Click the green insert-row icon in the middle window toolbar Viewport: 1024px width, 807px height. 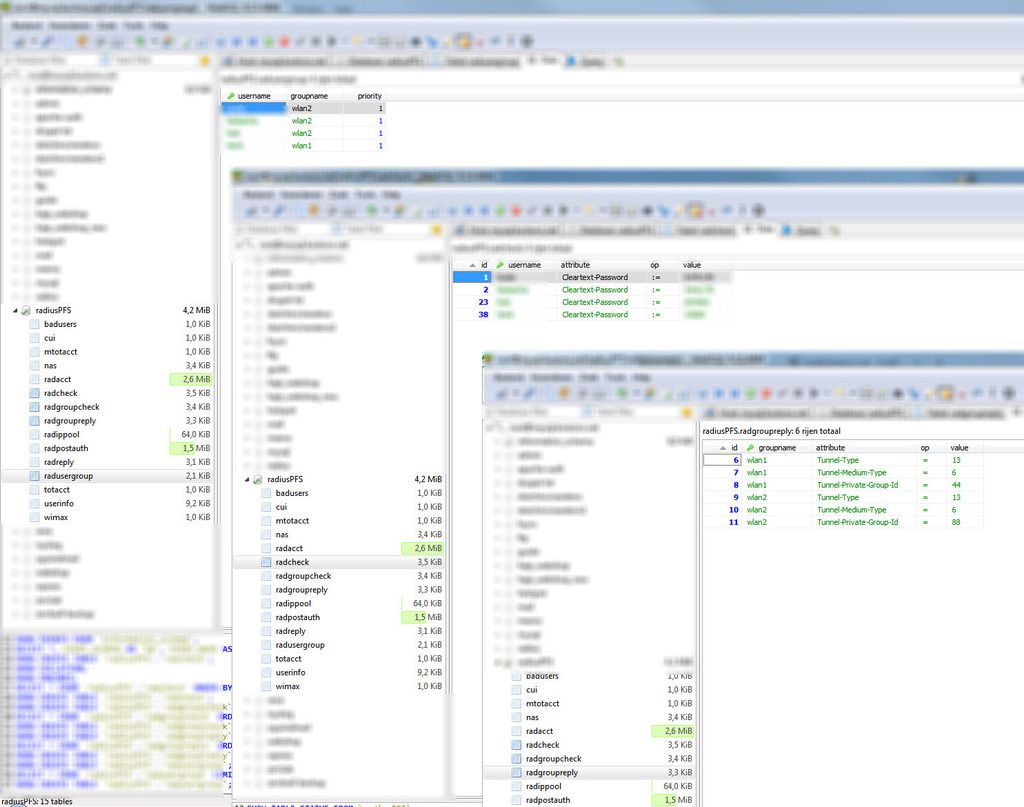500,211
